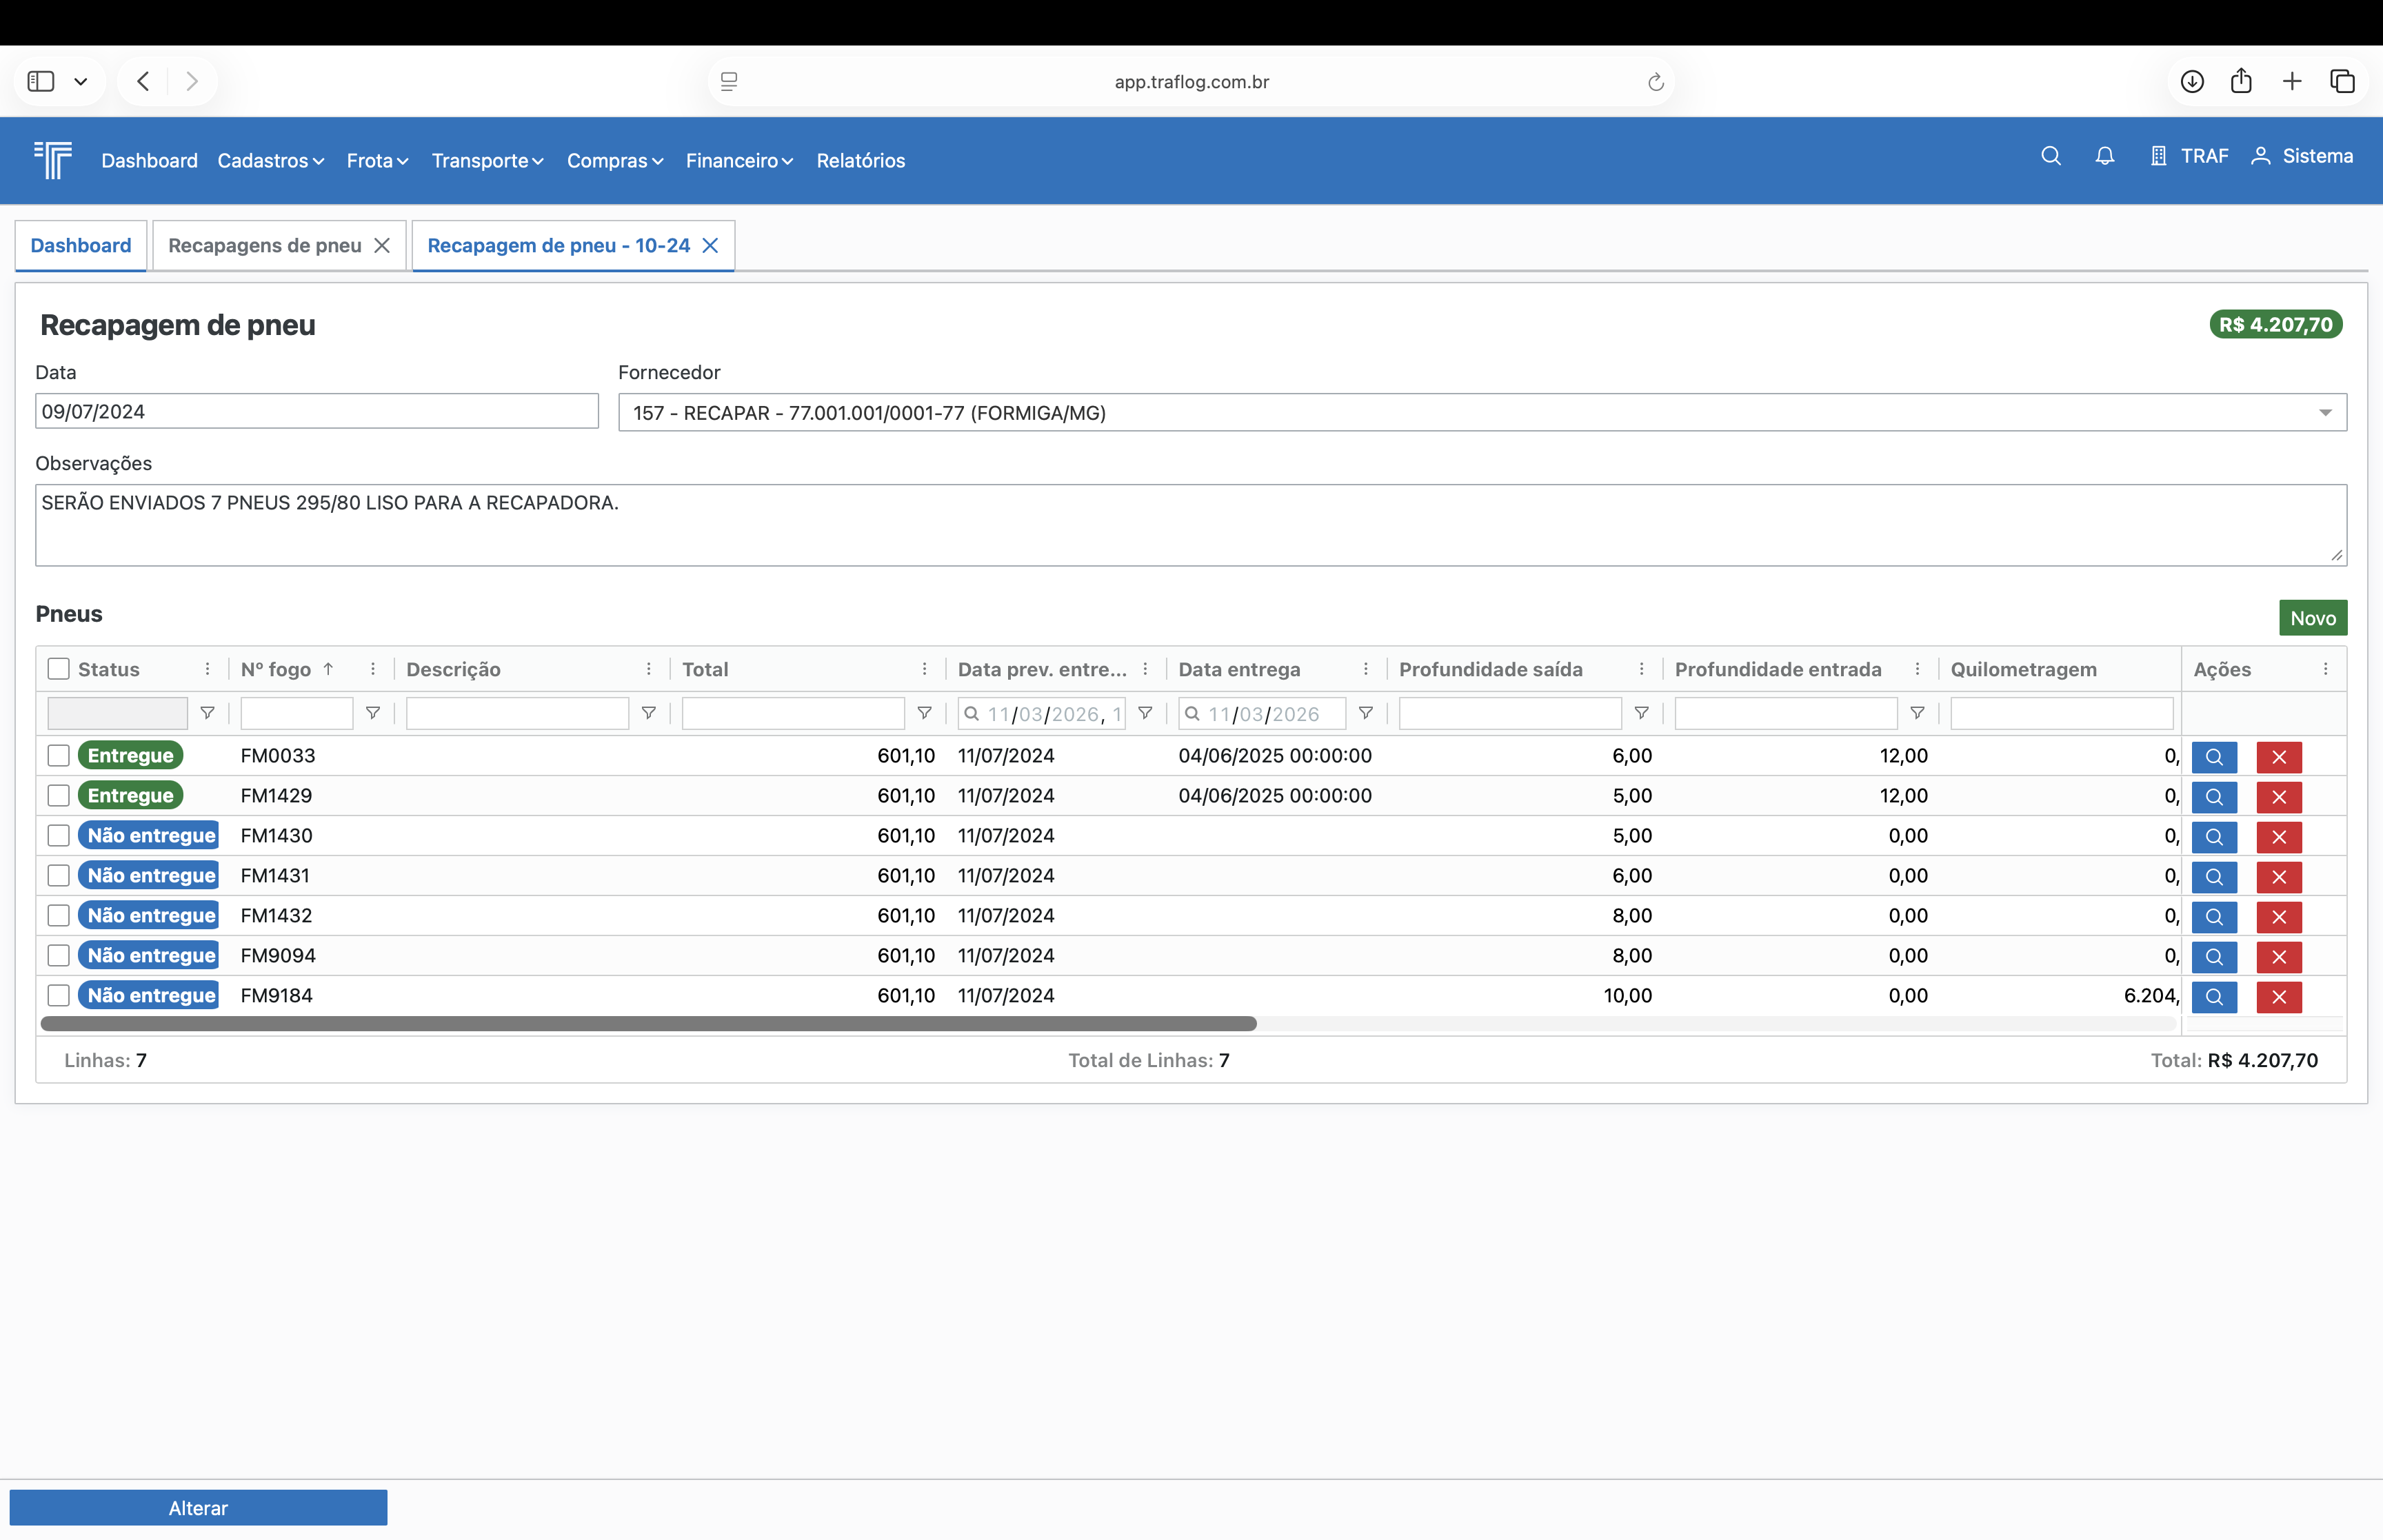The image size is (2383, 1540).
Task: Click the green Novo button
Action: (2312, 618)
